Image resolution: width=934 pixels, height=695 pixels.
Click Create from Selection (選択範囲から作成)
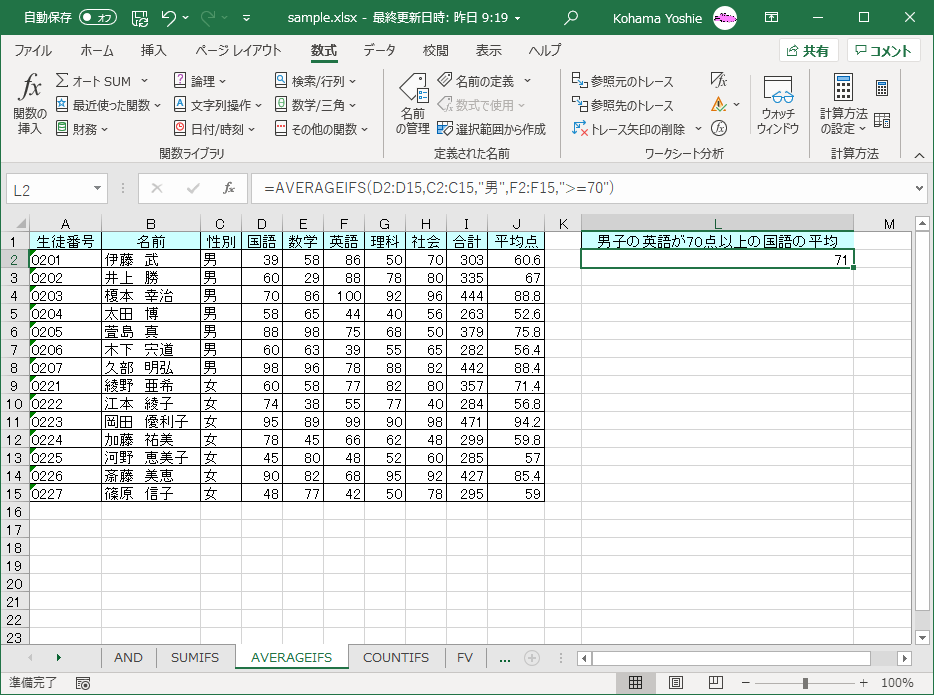pyautogui.click(x=491, y=129)
